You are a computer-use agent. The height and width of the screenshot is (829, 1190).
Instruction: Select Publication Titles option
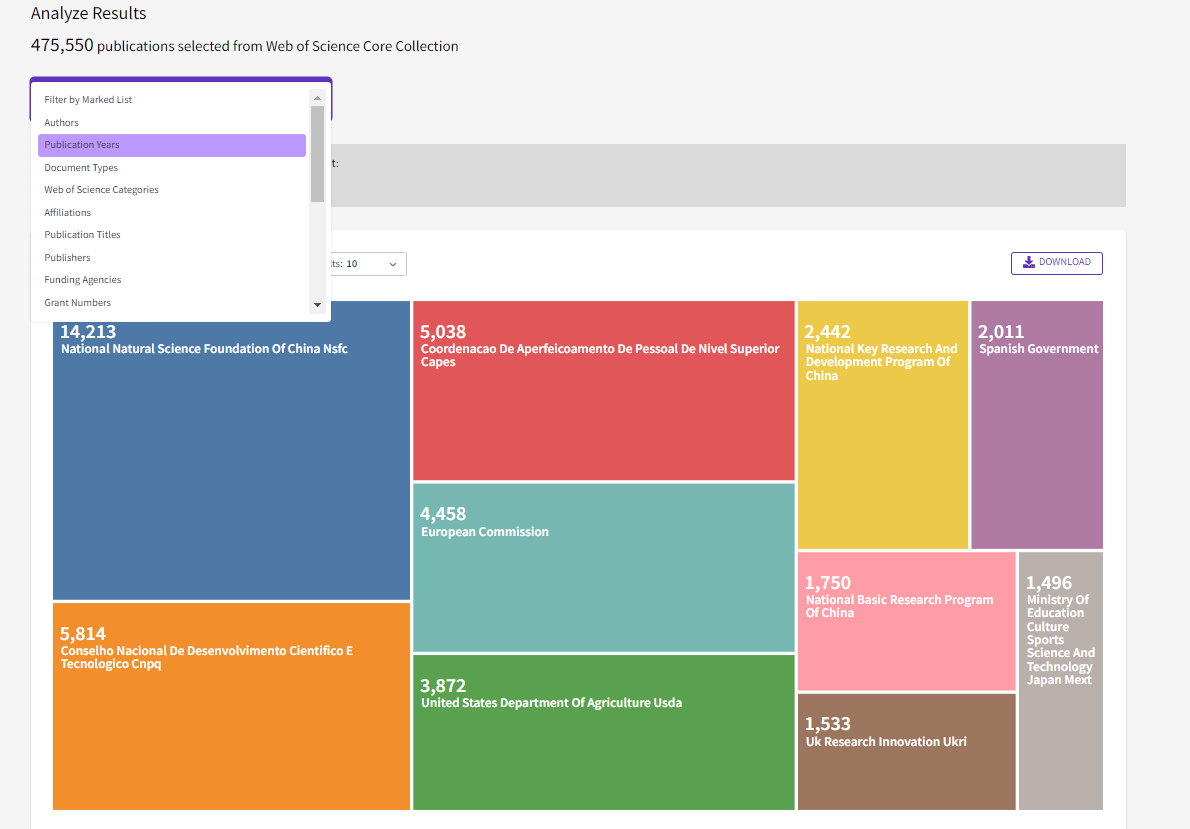pyautogui.click(x=172, y=235)
